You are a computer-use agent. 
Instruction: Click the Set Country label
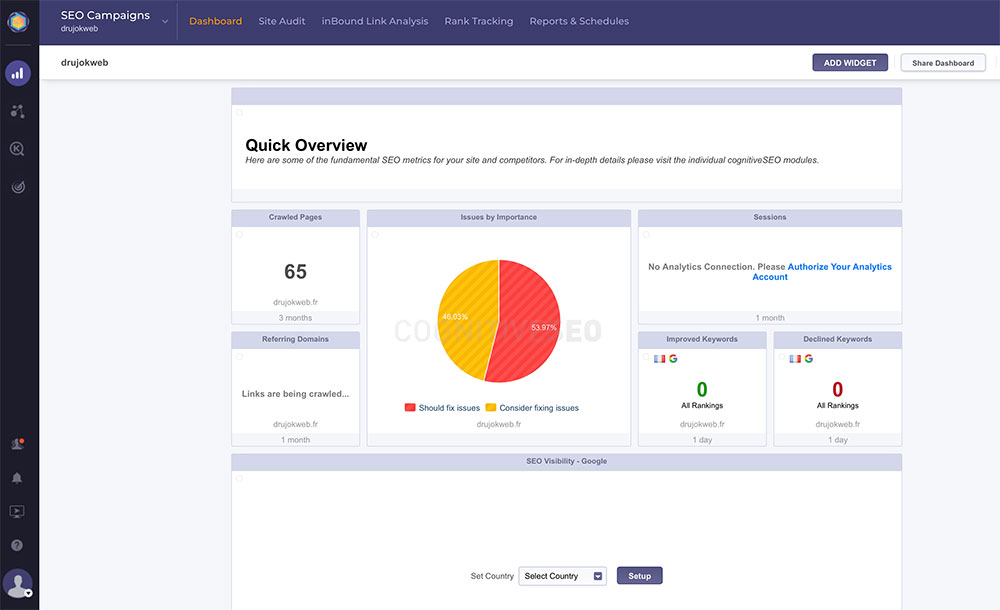(492, 576)
